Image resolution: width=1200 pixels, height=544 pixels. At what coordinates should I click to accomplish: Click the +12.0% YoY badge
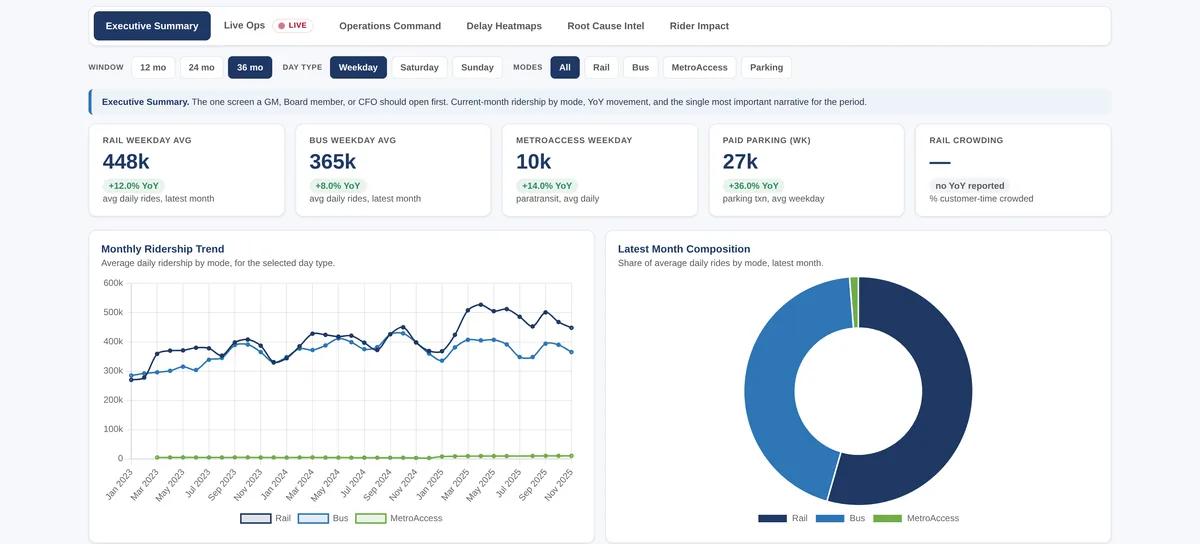click(133, 186)
